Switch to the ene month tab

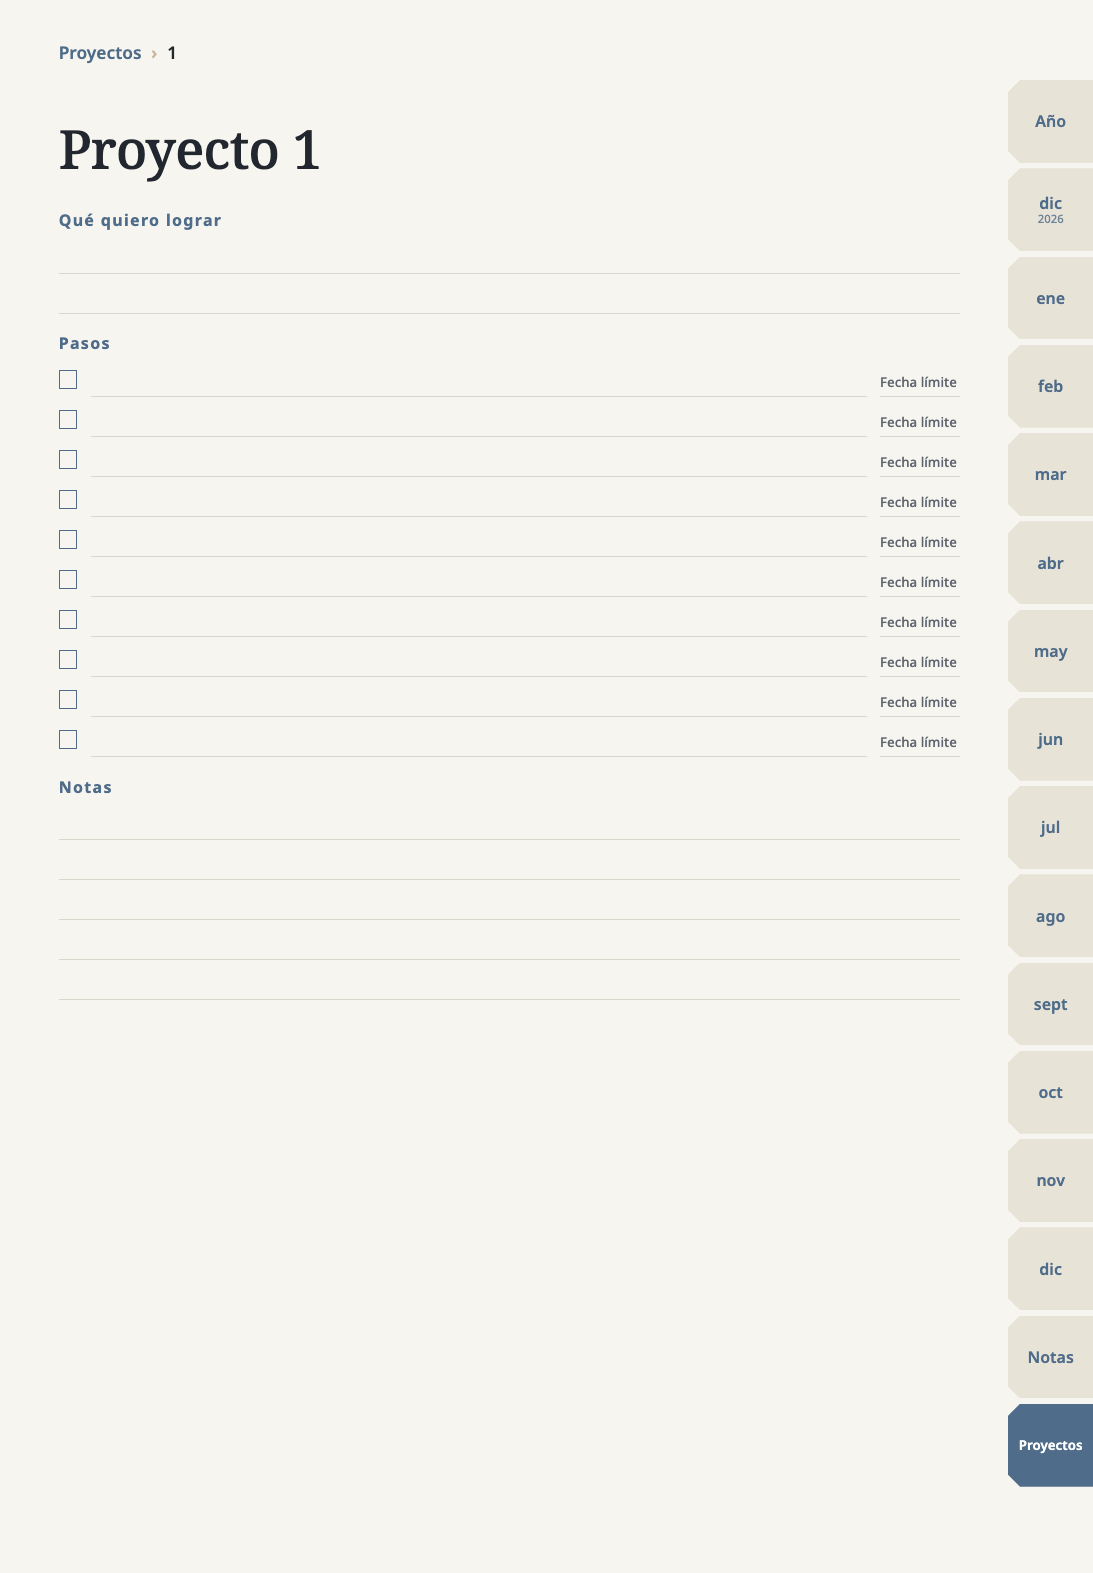tap(1050, 298)
